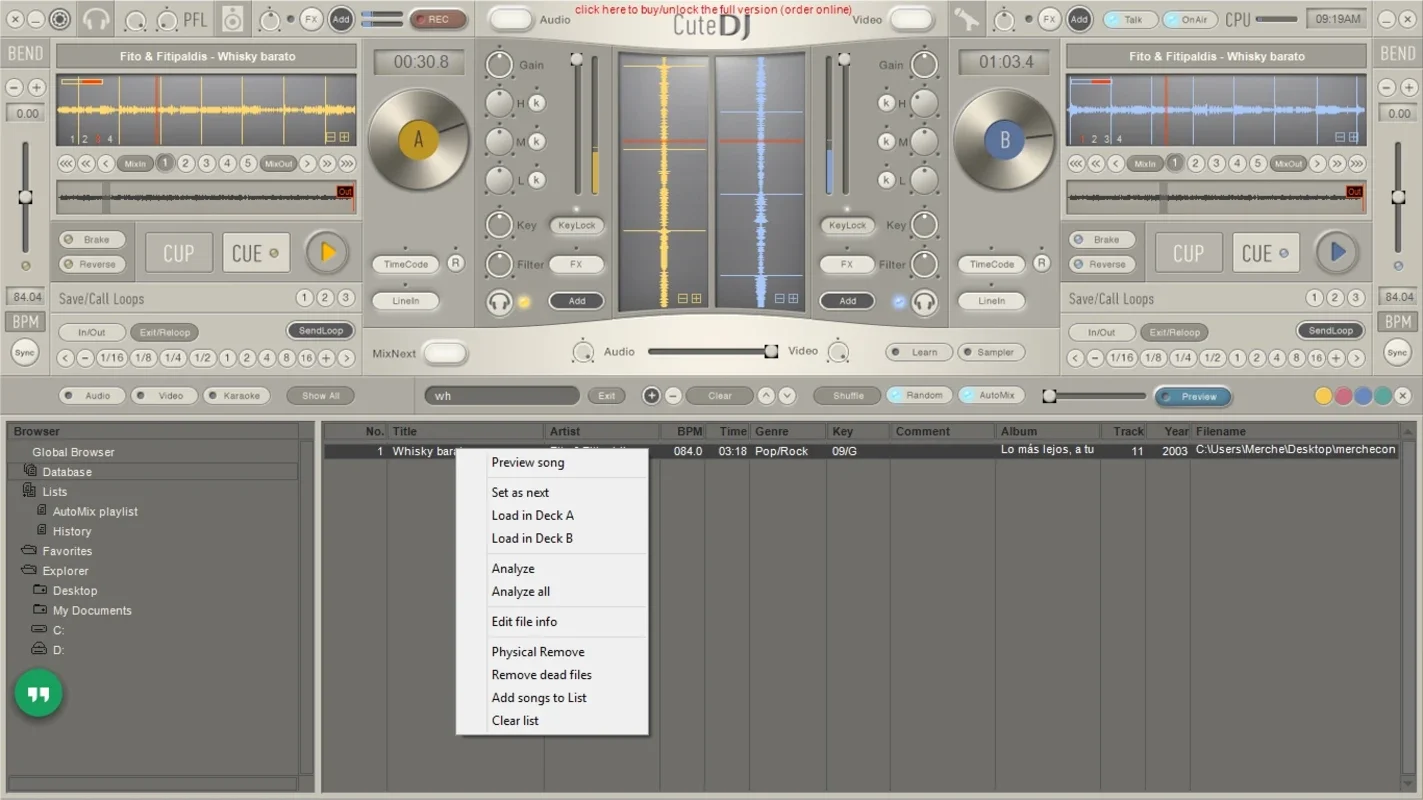Click the blue Preview button
Screen dimensions: 1423x800
(1192, 396)
